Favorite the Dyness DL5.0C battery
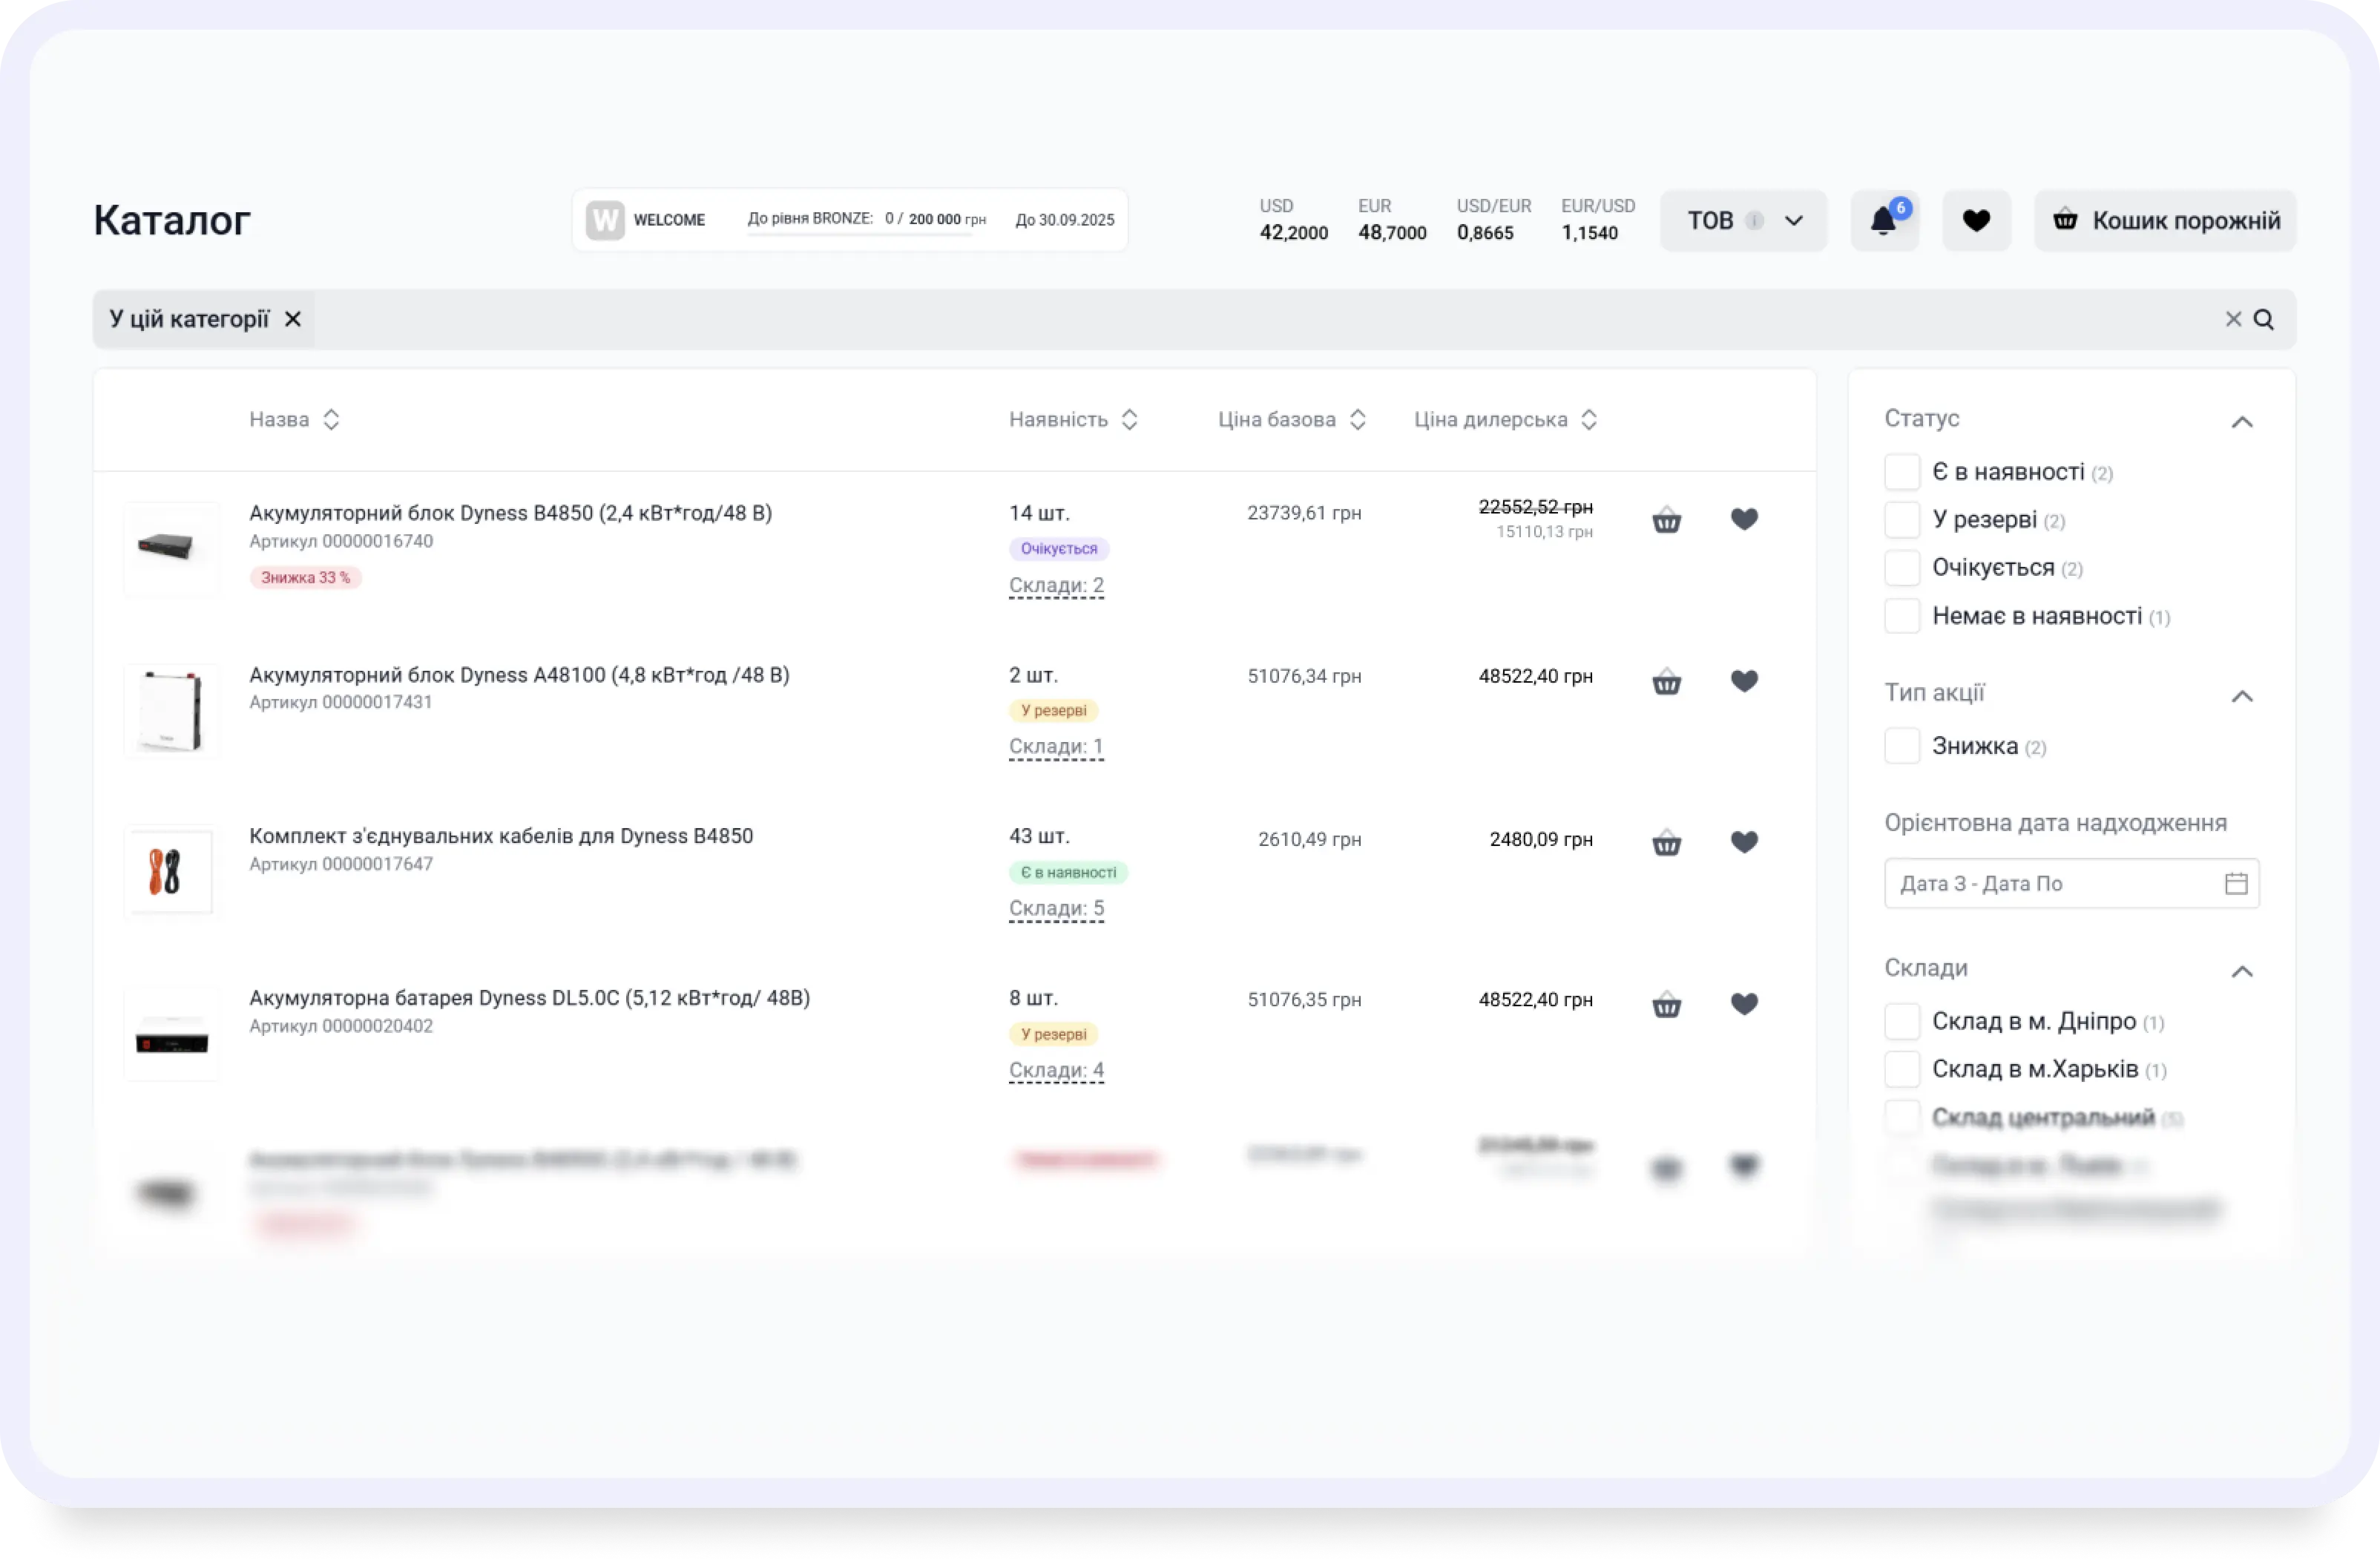This screenshot has width=2380, height=1565. tap(1744, 1004)
